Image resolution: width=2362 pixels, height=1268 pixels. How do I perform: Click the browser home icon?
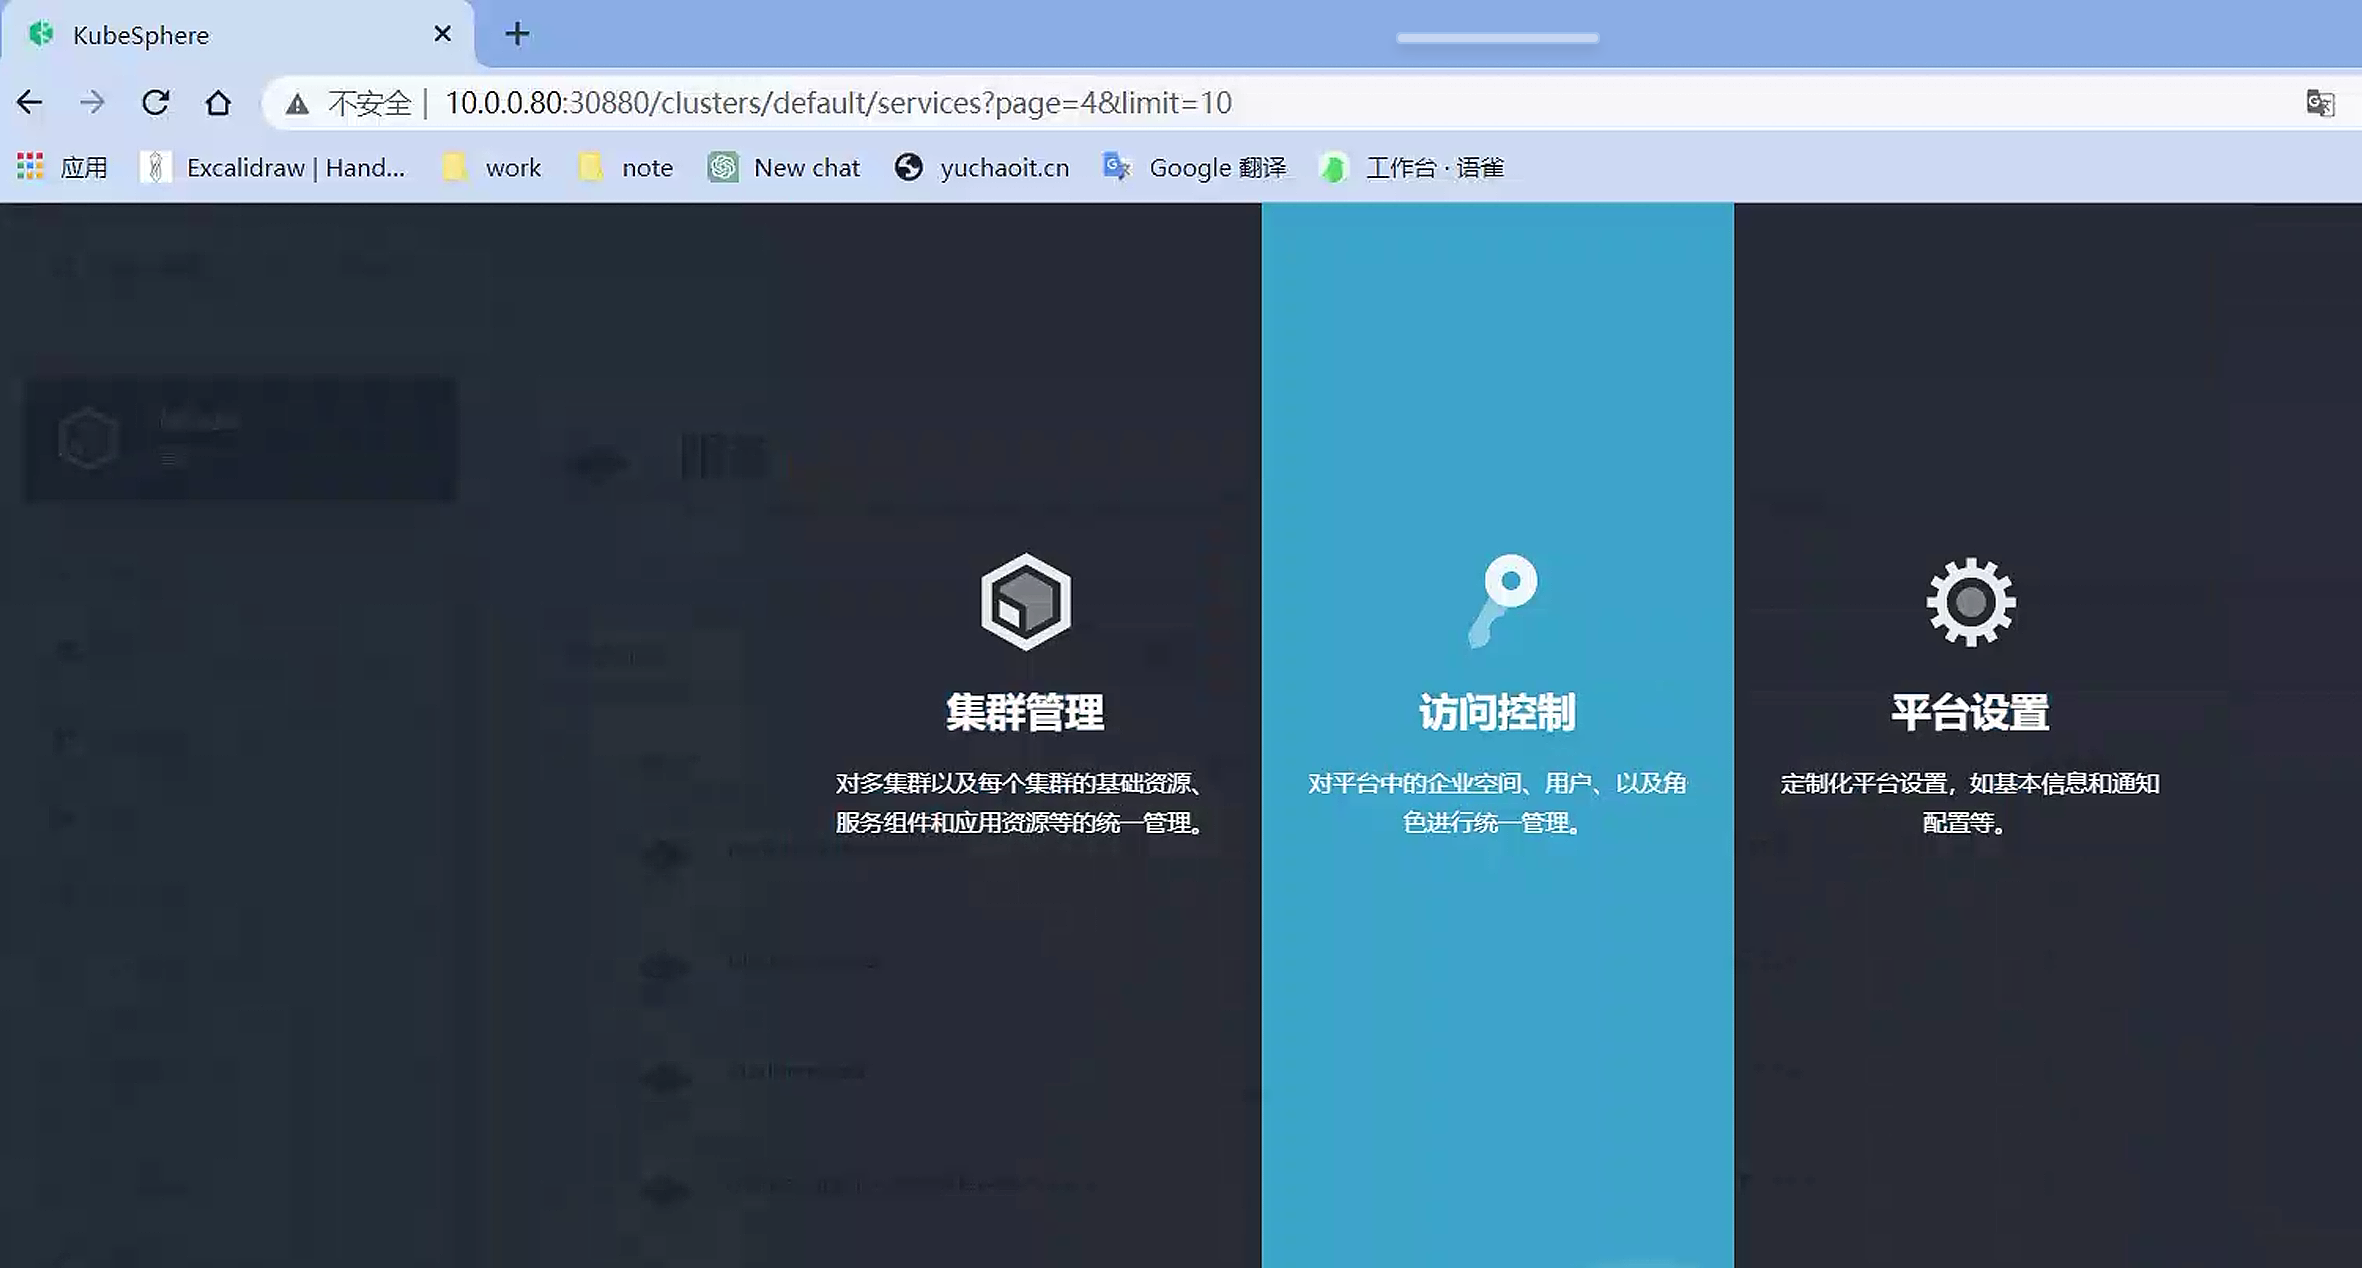pyautogui.click(x=218, y=102)
